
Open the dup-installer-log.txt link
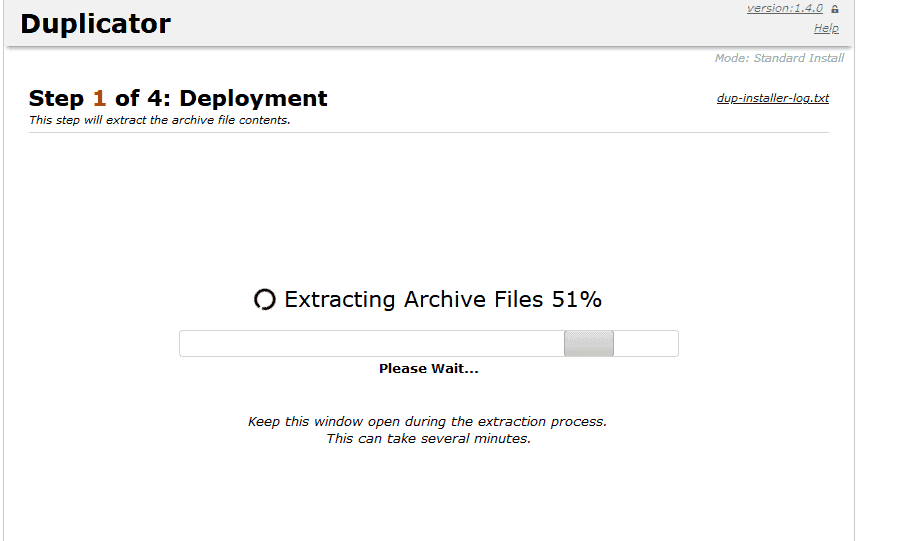tap(772, 98)
